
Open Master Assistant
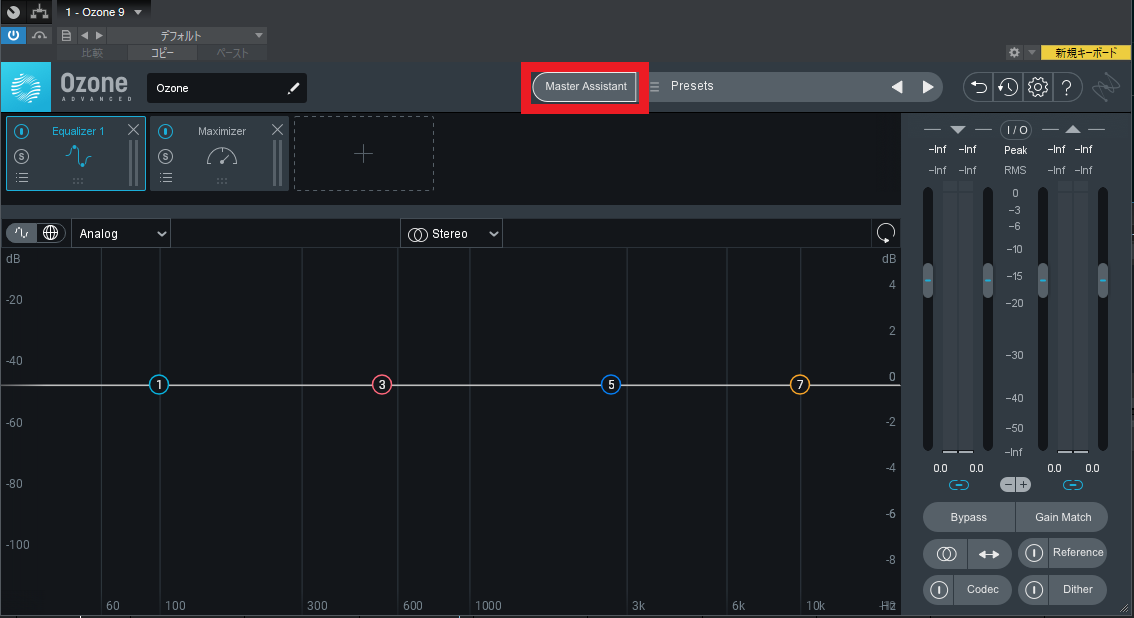(585, 87)
